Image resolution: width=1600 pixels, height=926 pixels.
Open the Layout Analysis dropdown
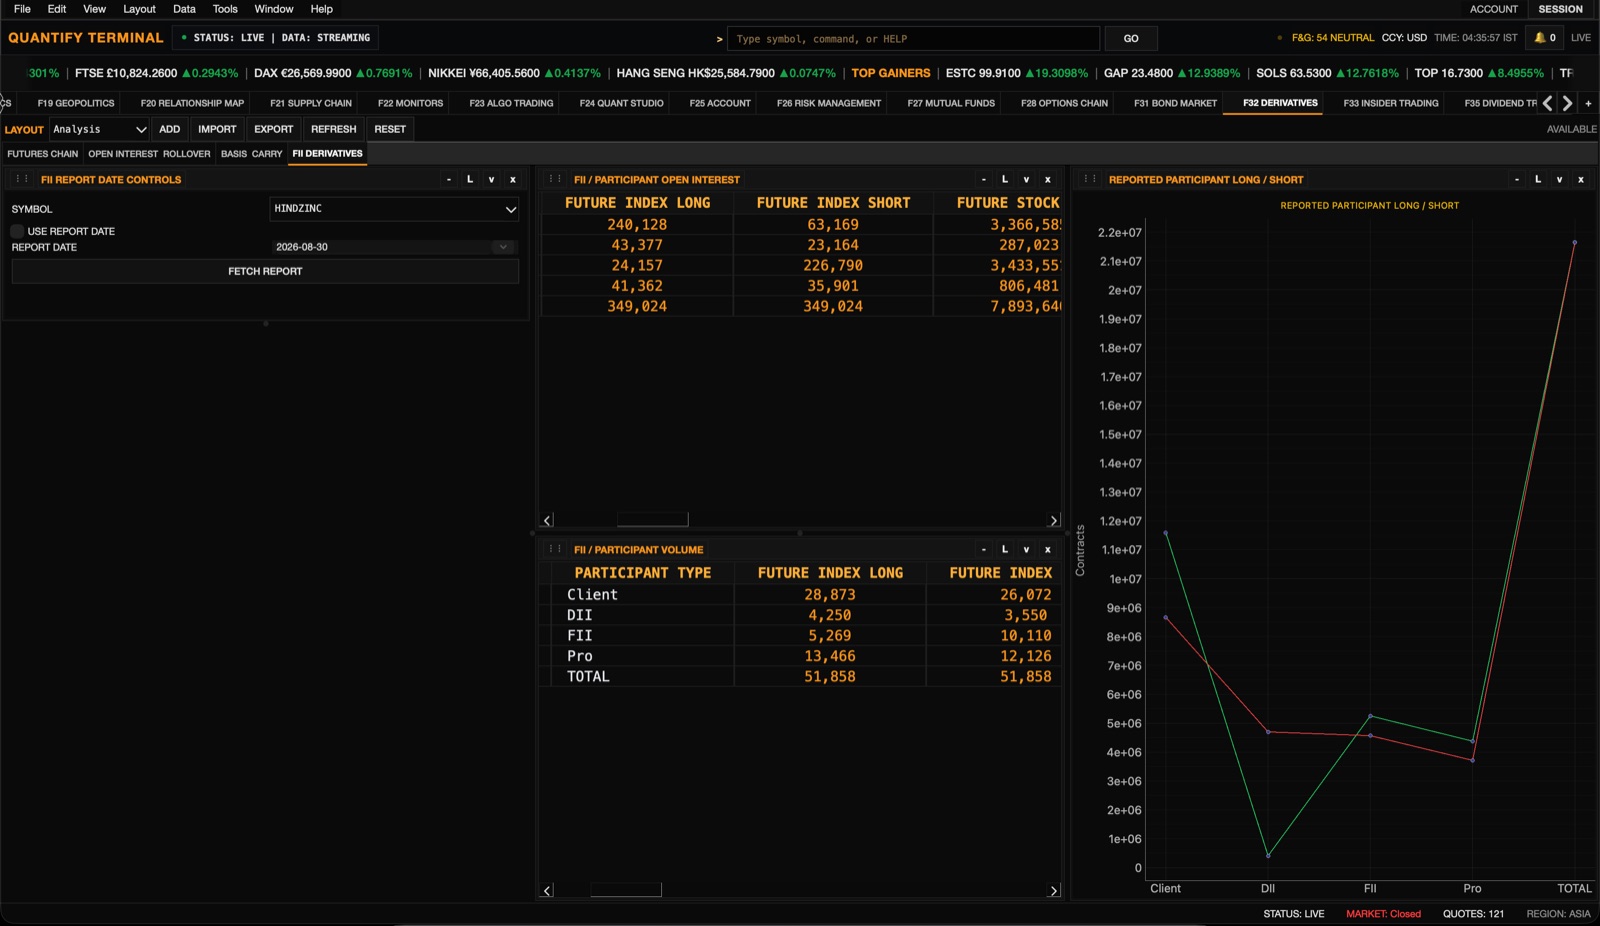99,129
